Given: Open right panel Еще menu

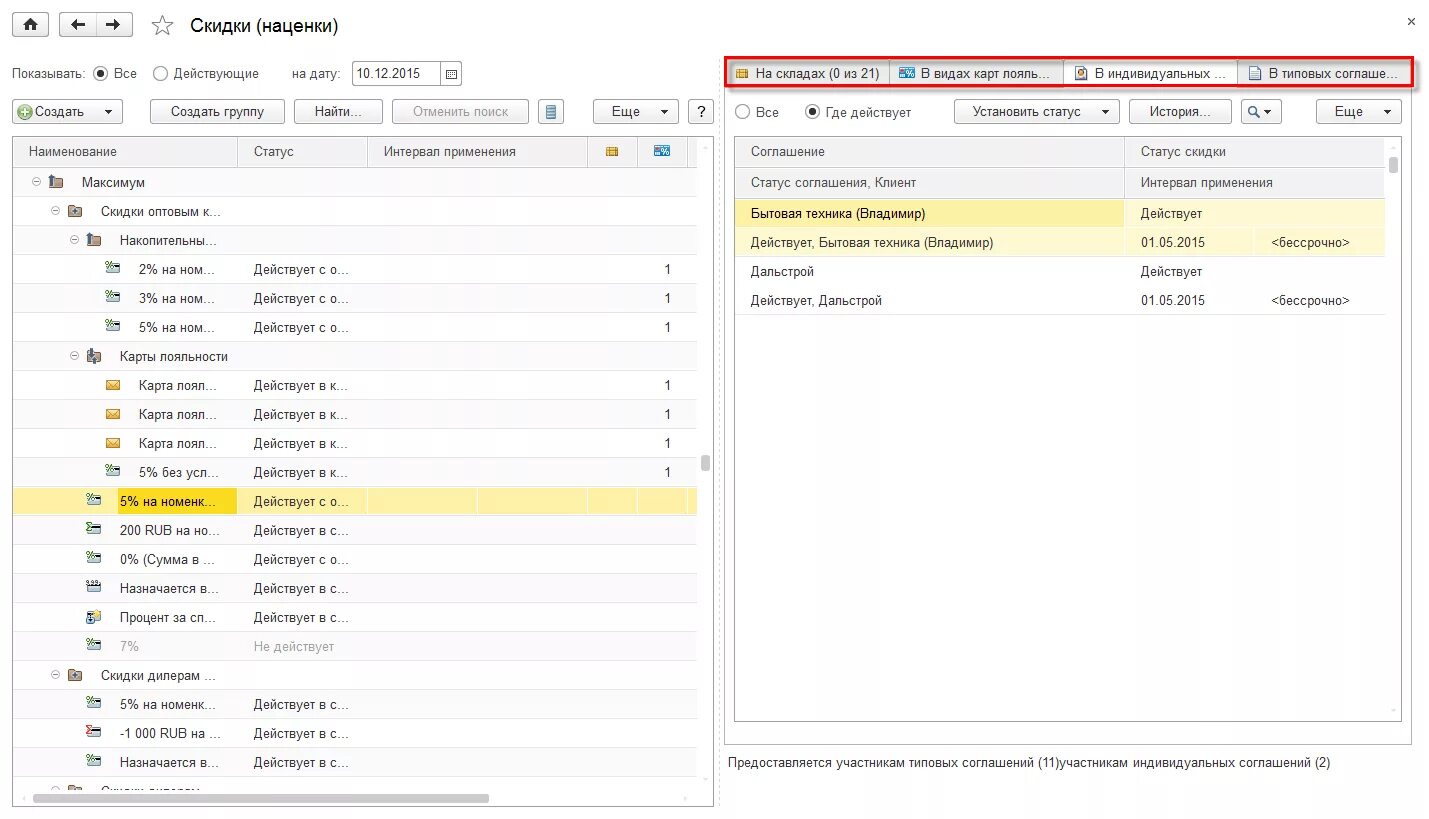Looking at the screenshot, I should point(1358,112).
